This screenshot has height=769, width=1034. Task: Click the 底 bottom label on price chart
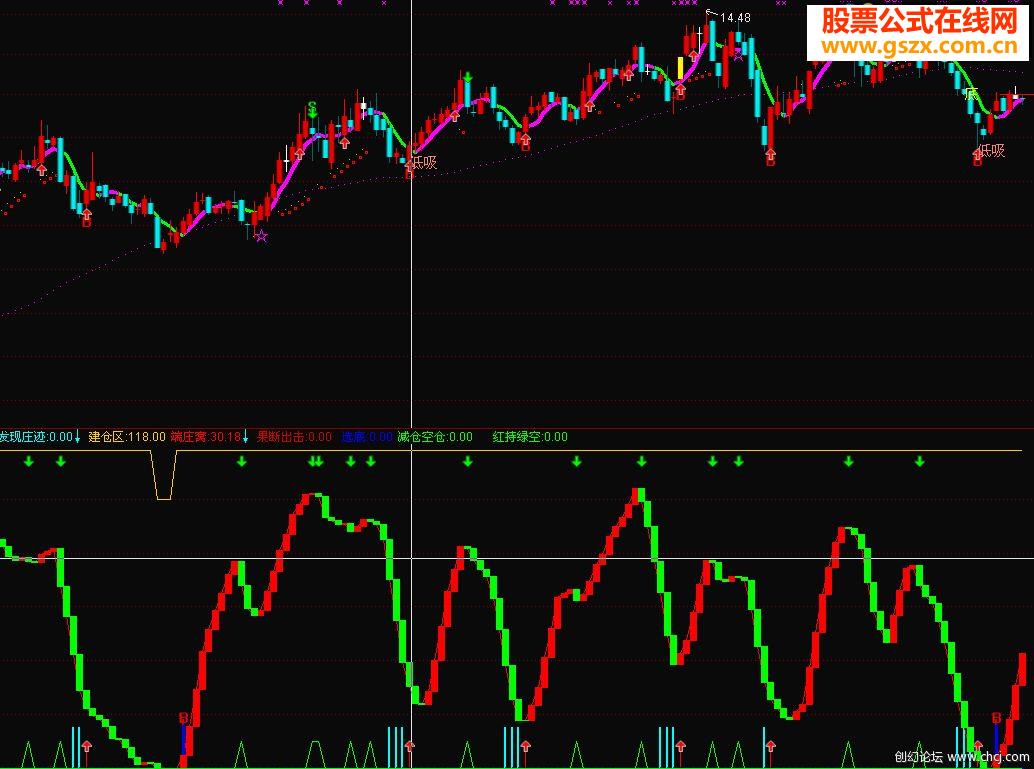click(971, 94)
